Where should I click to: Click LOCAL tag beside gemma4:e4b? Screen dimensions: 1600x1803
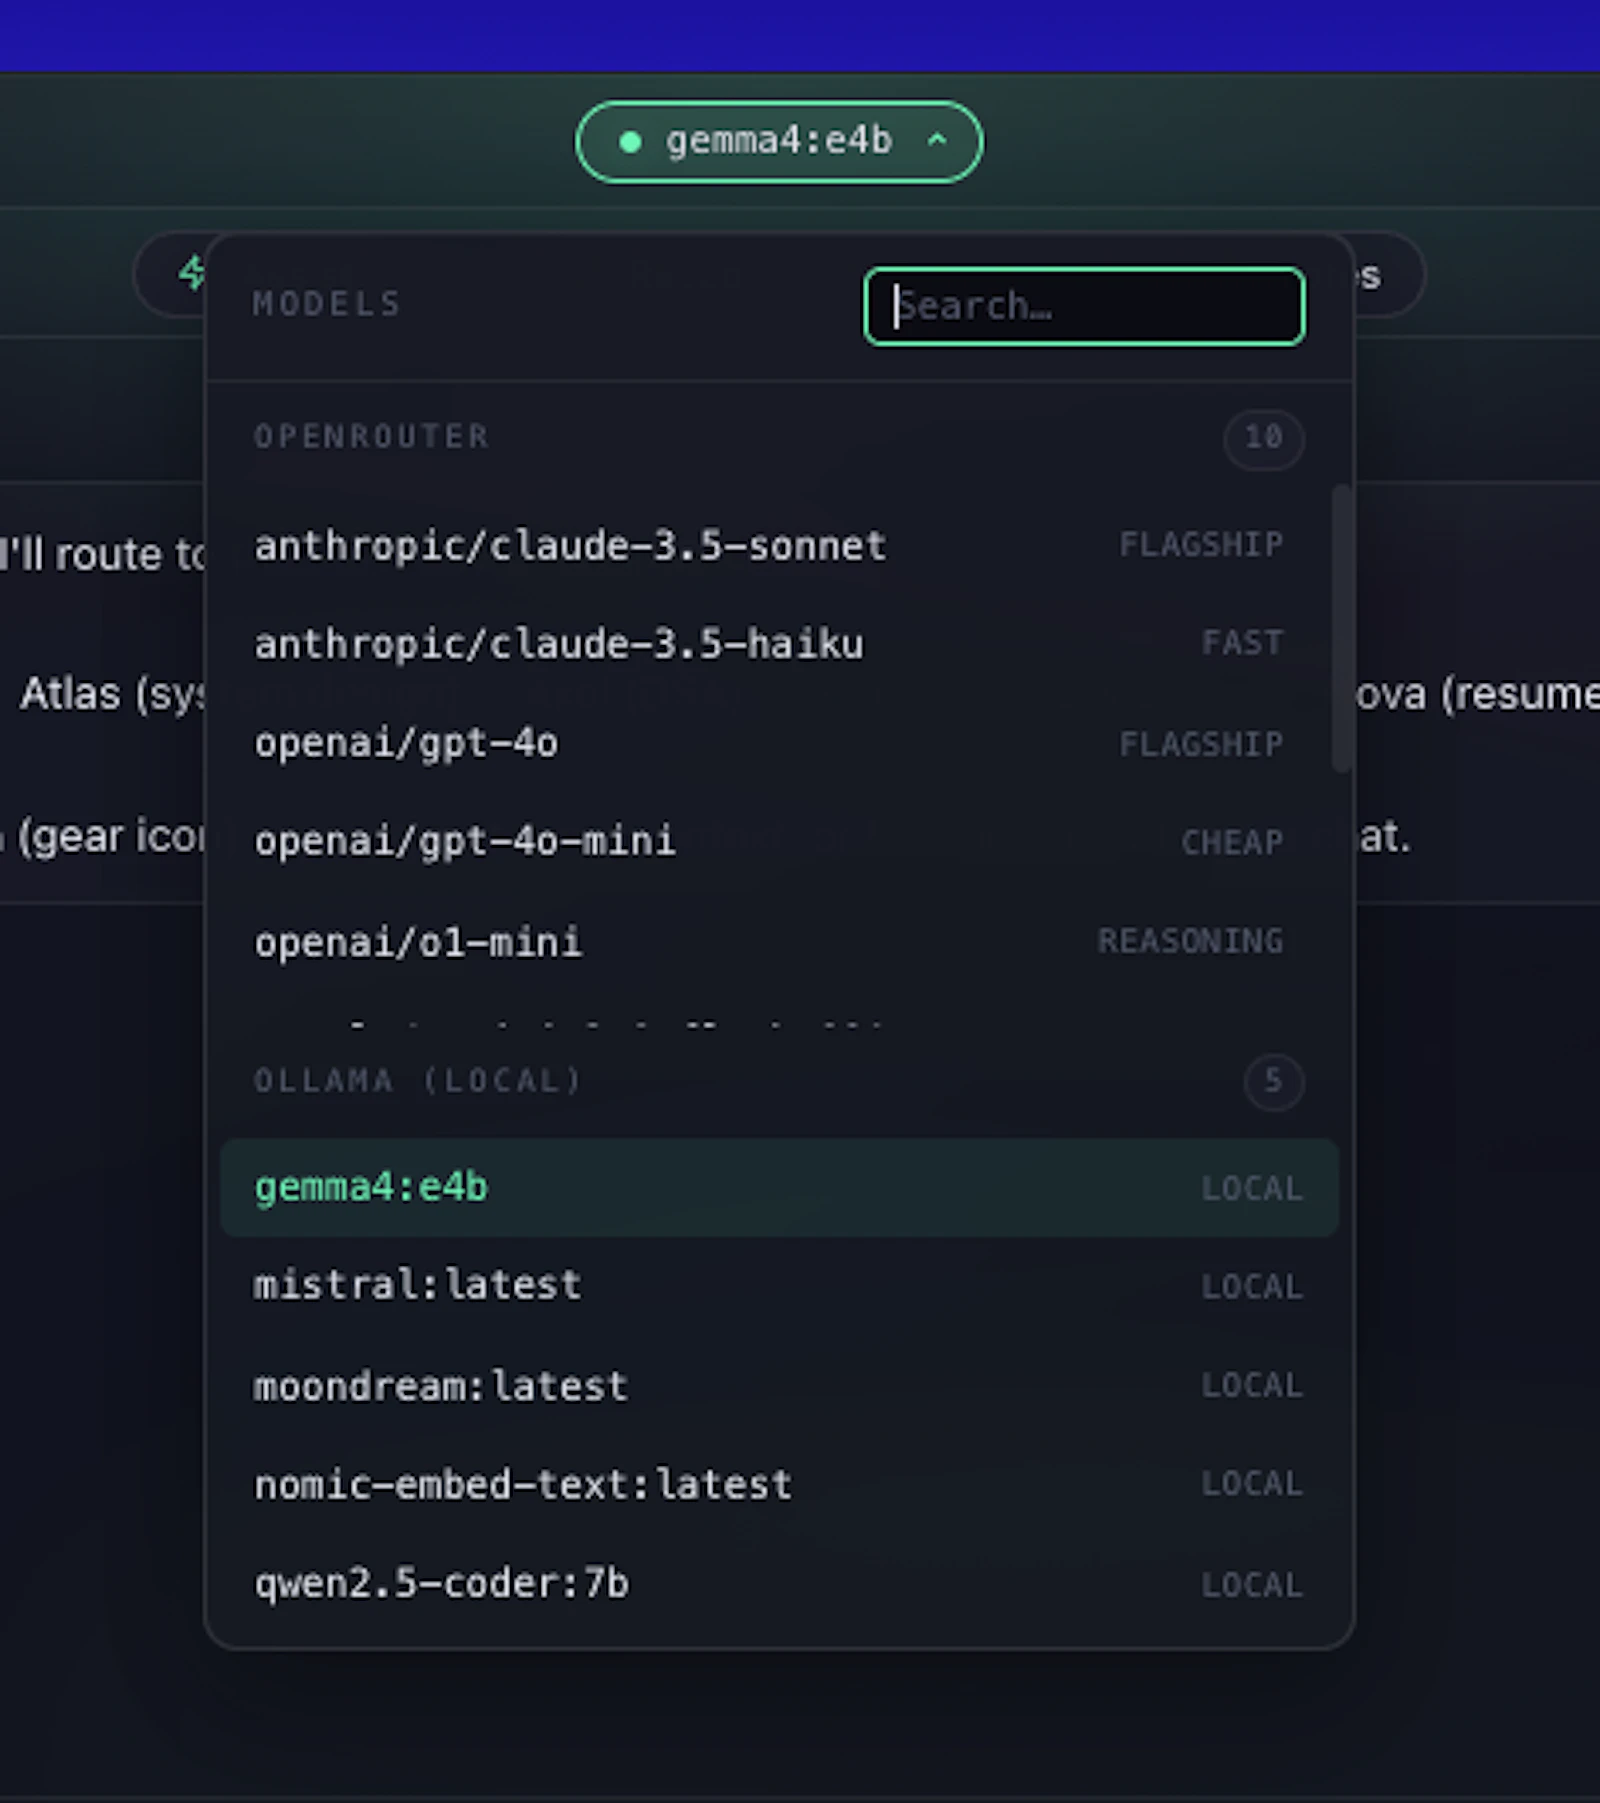click(1252, 1189)
